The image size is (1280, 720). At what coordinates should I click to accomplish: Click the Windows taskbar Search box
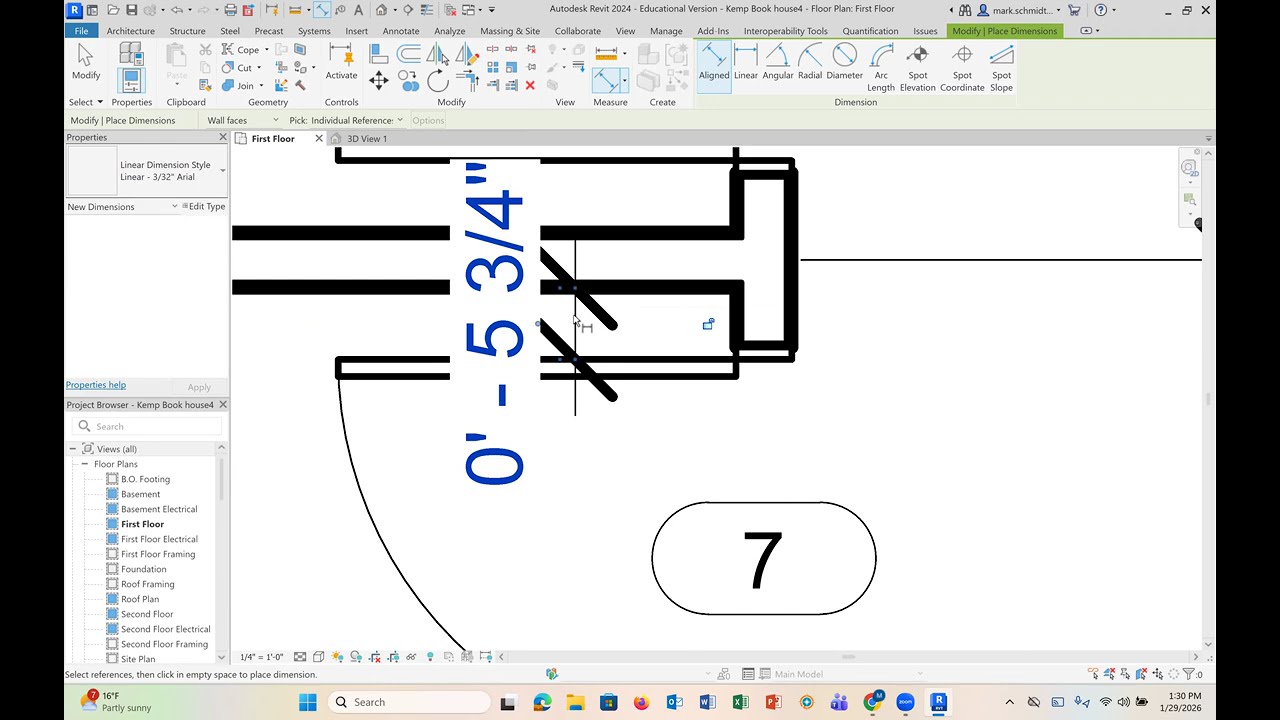[409, 702]
